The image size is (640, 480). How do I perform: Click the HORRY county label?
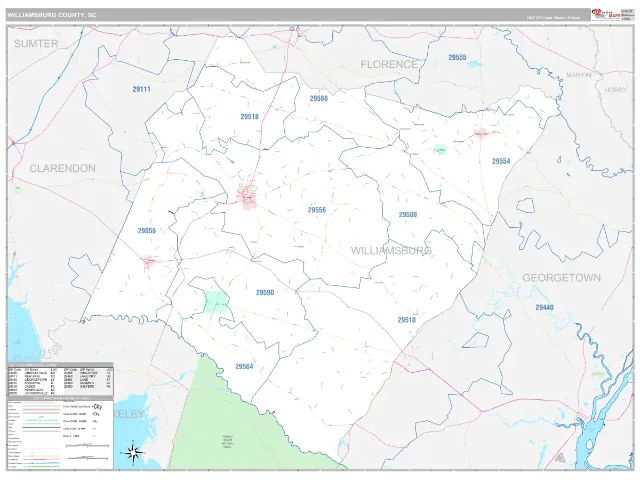[615, 90]
